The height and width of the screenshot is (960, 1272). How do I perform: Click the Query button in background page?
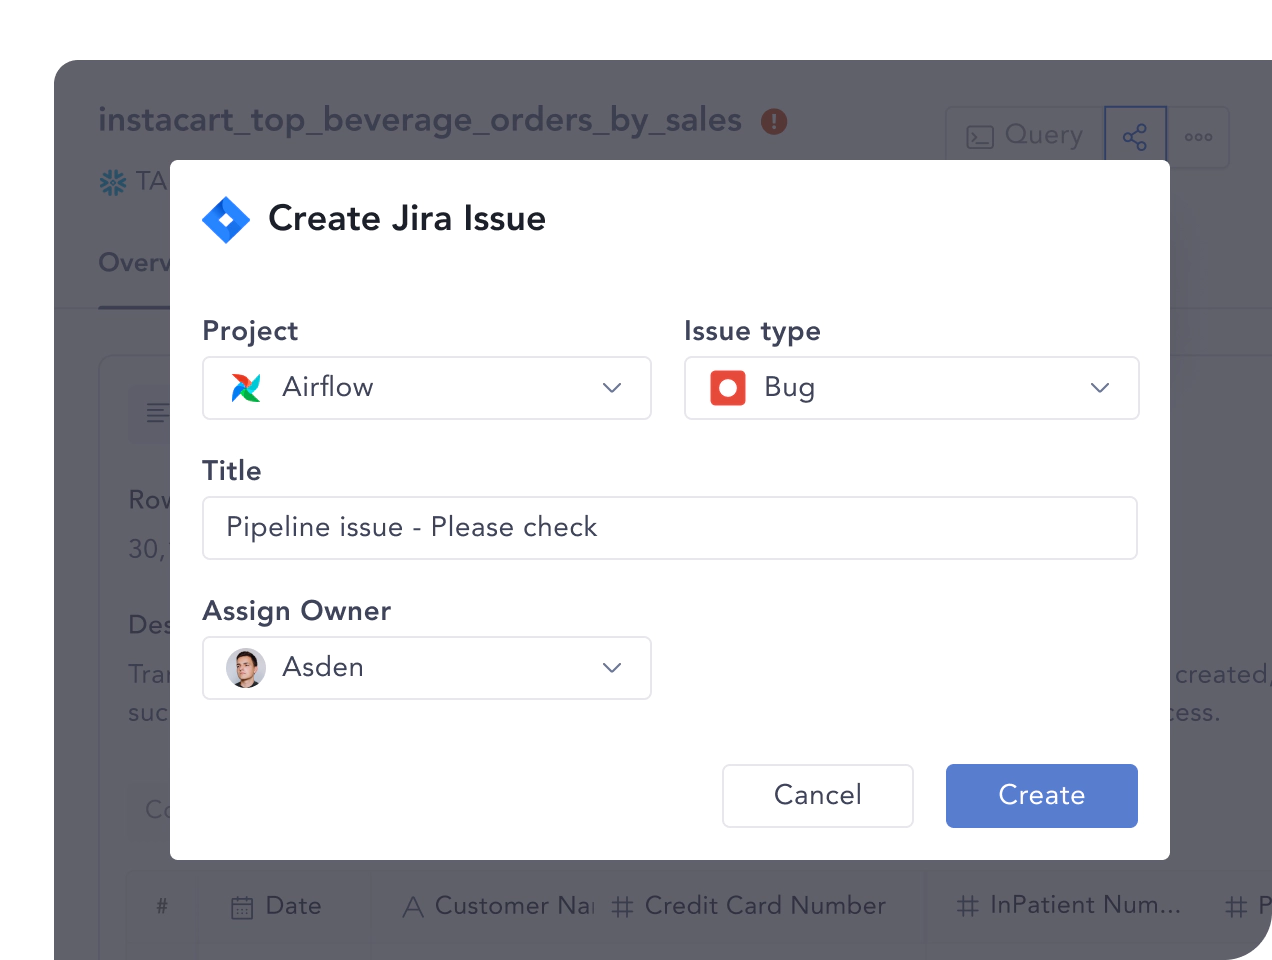pyautogui.click(x=1025, y=136)
